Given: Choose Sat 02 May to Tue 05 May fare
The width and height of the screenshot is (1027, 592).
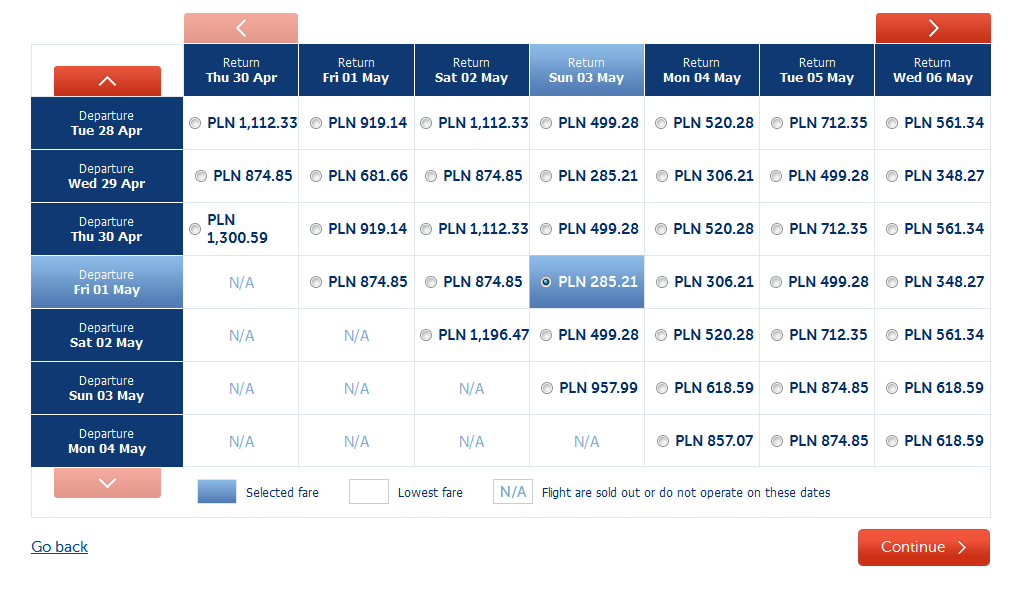Looking at the screenshot, I should [777, 335].
